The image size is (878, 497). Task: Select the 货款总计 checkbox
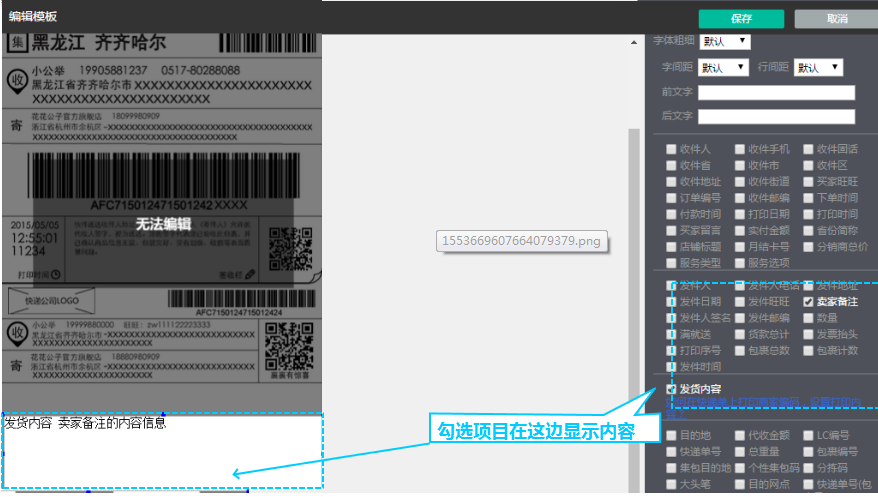(x=740, y=335)
